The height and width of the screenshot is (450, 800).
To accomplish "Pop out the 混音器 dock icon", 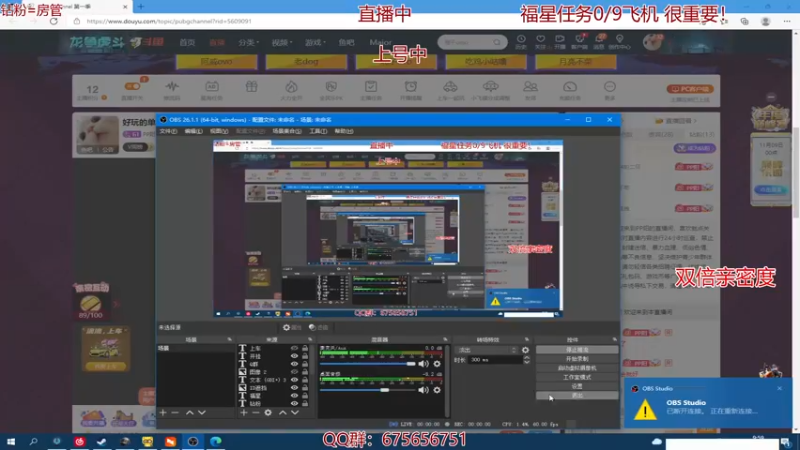I will [x=445, y=339].
